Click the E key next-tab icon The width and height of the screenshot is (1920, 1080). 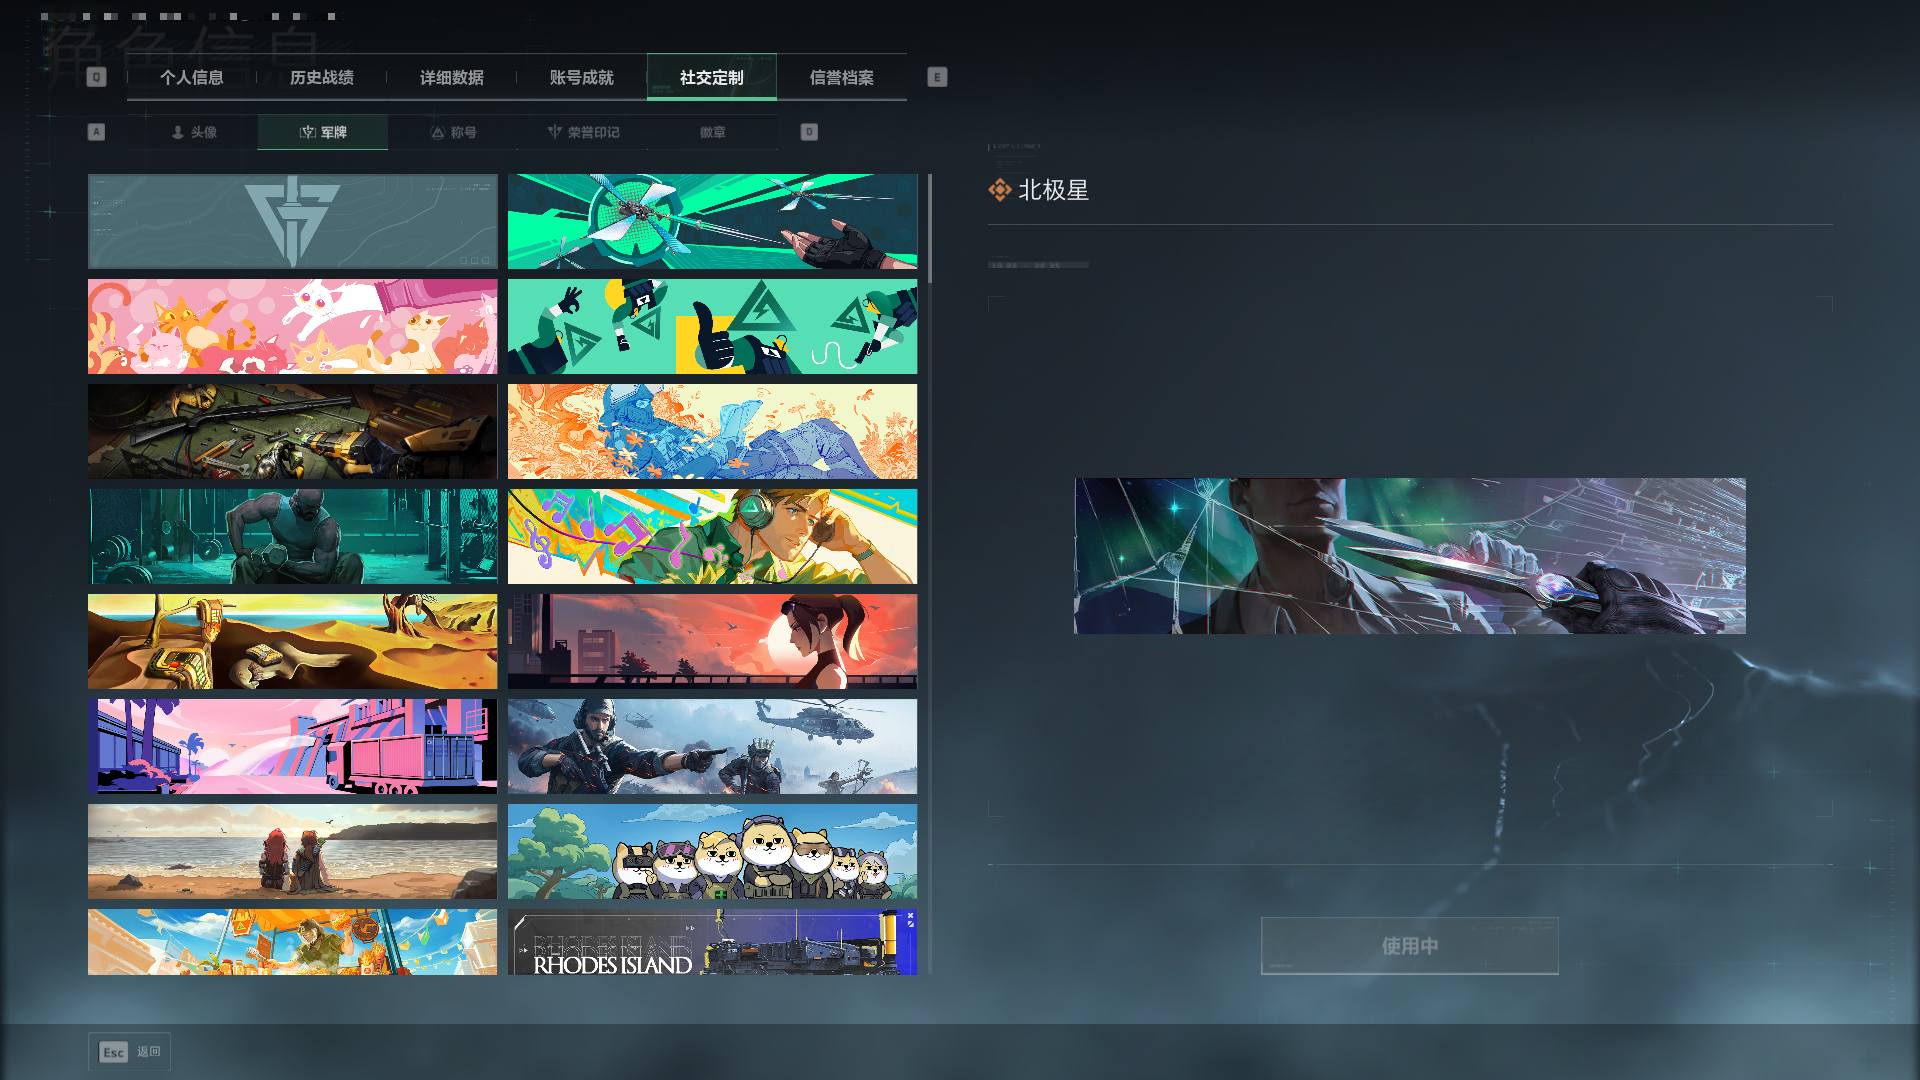point(937,77)
